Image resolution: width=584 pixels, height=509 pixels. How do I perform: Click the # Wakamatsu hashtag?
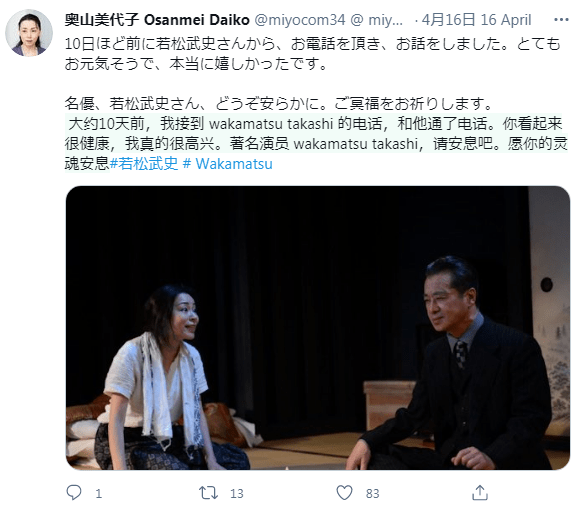pyautogui.click(x=228, y=163)
